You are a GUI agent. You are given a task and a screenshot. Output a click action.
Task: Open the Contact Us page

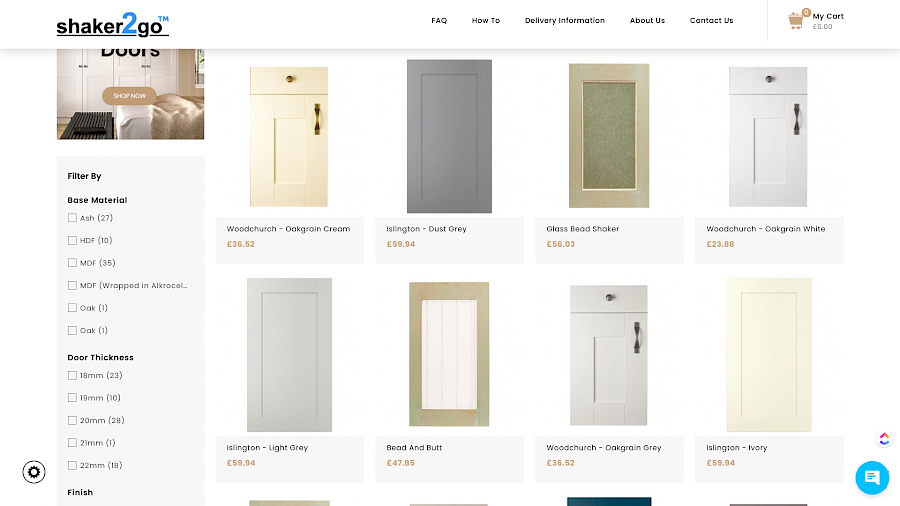(711, 20)
